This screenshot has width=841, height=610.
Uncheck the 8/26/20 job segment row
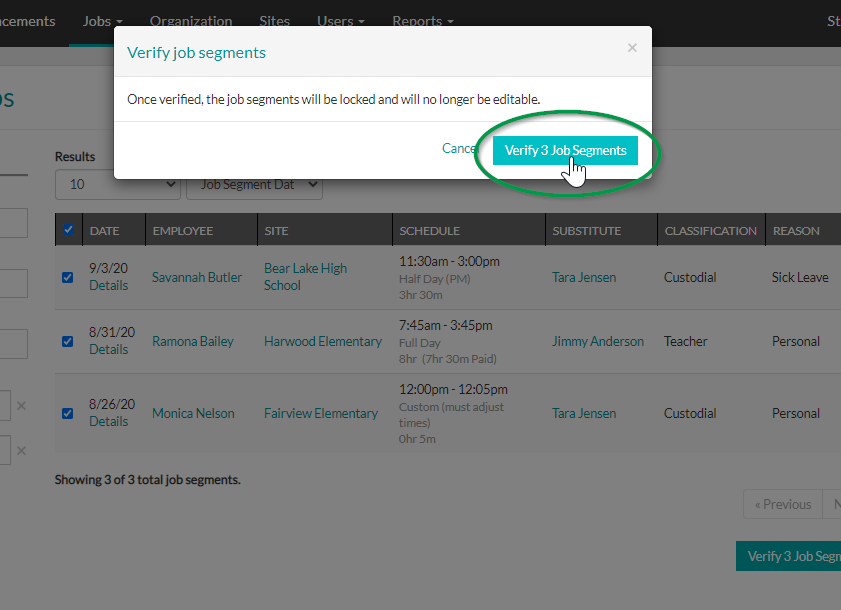[x=67, y=413]
